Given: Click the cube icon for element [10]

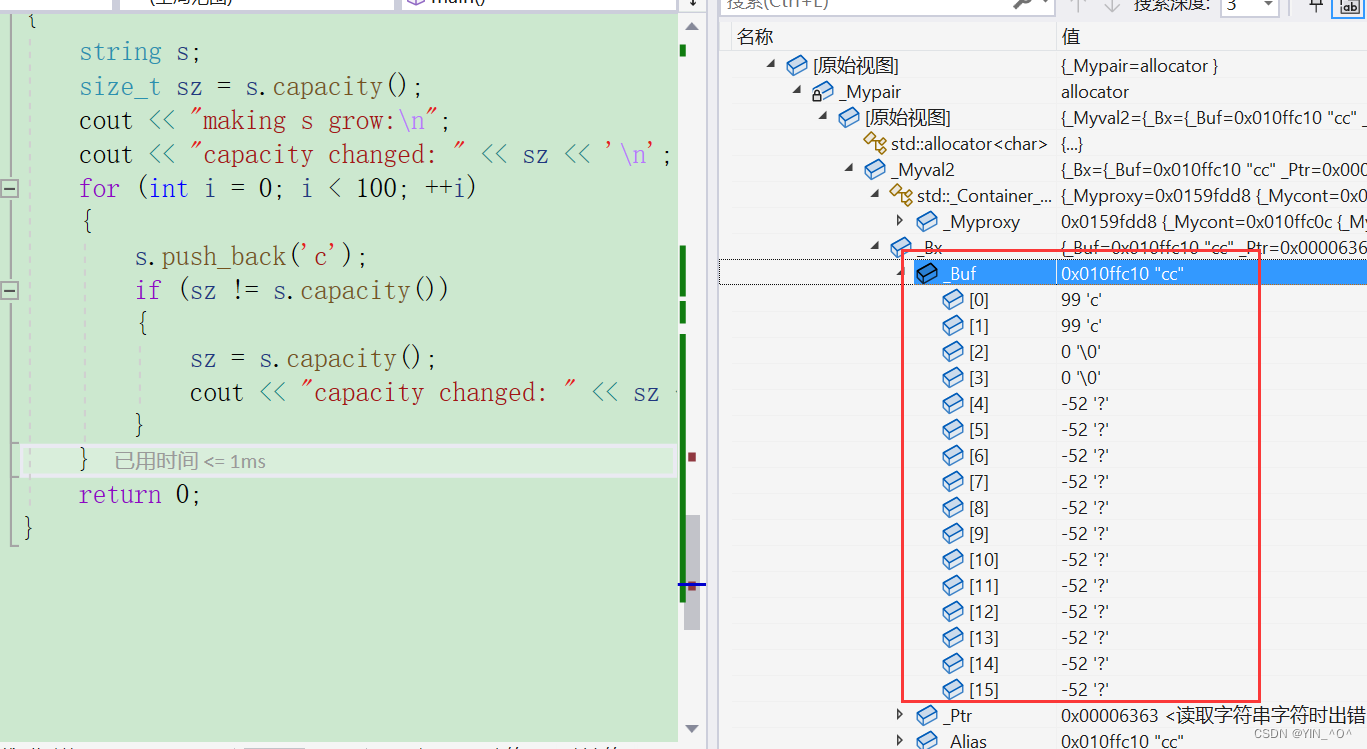Looking at the screenshot, I should point(953,560).
